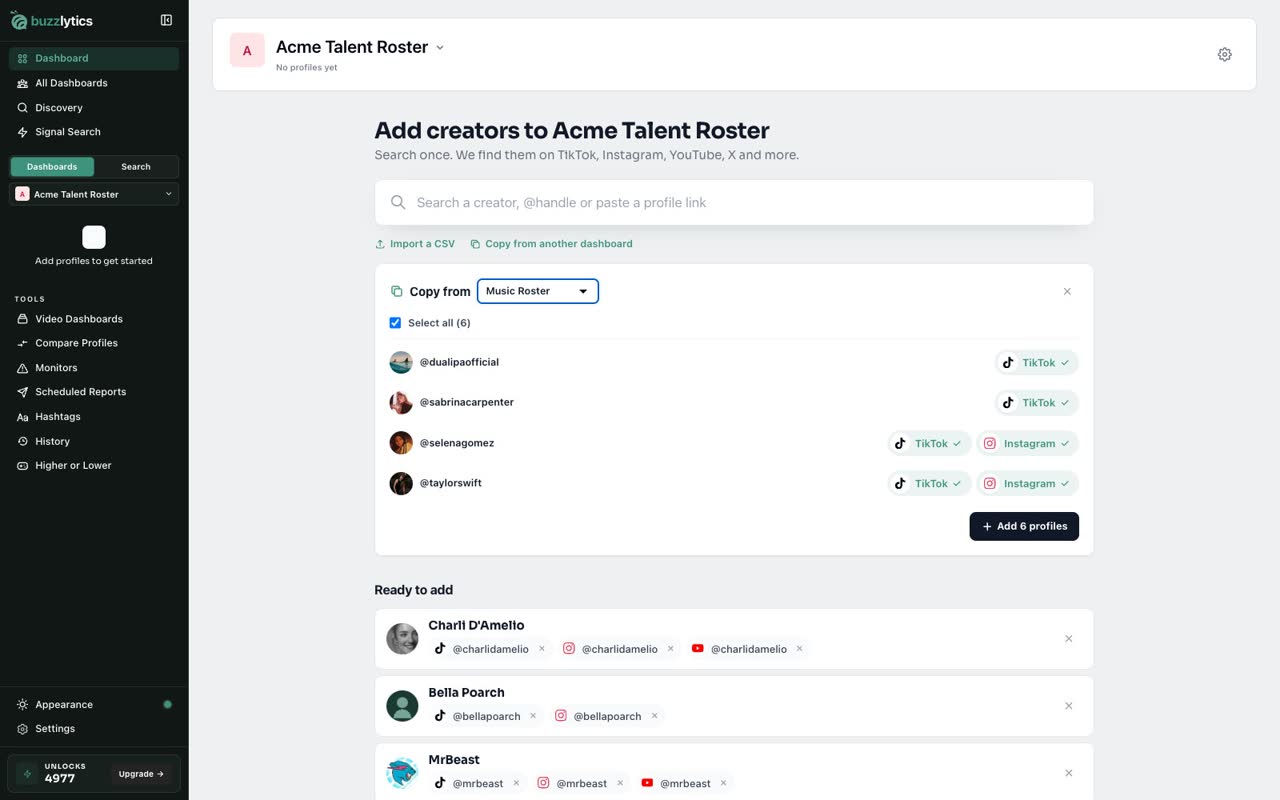Screen dimensions: 1280x800
Task: Remove Charli's TikTok handle
Action: pos(542,649)
